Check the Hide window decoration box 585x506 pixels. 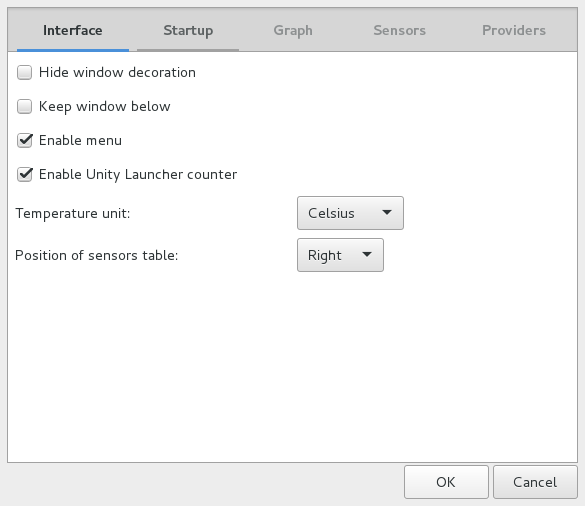pos(25,72)
